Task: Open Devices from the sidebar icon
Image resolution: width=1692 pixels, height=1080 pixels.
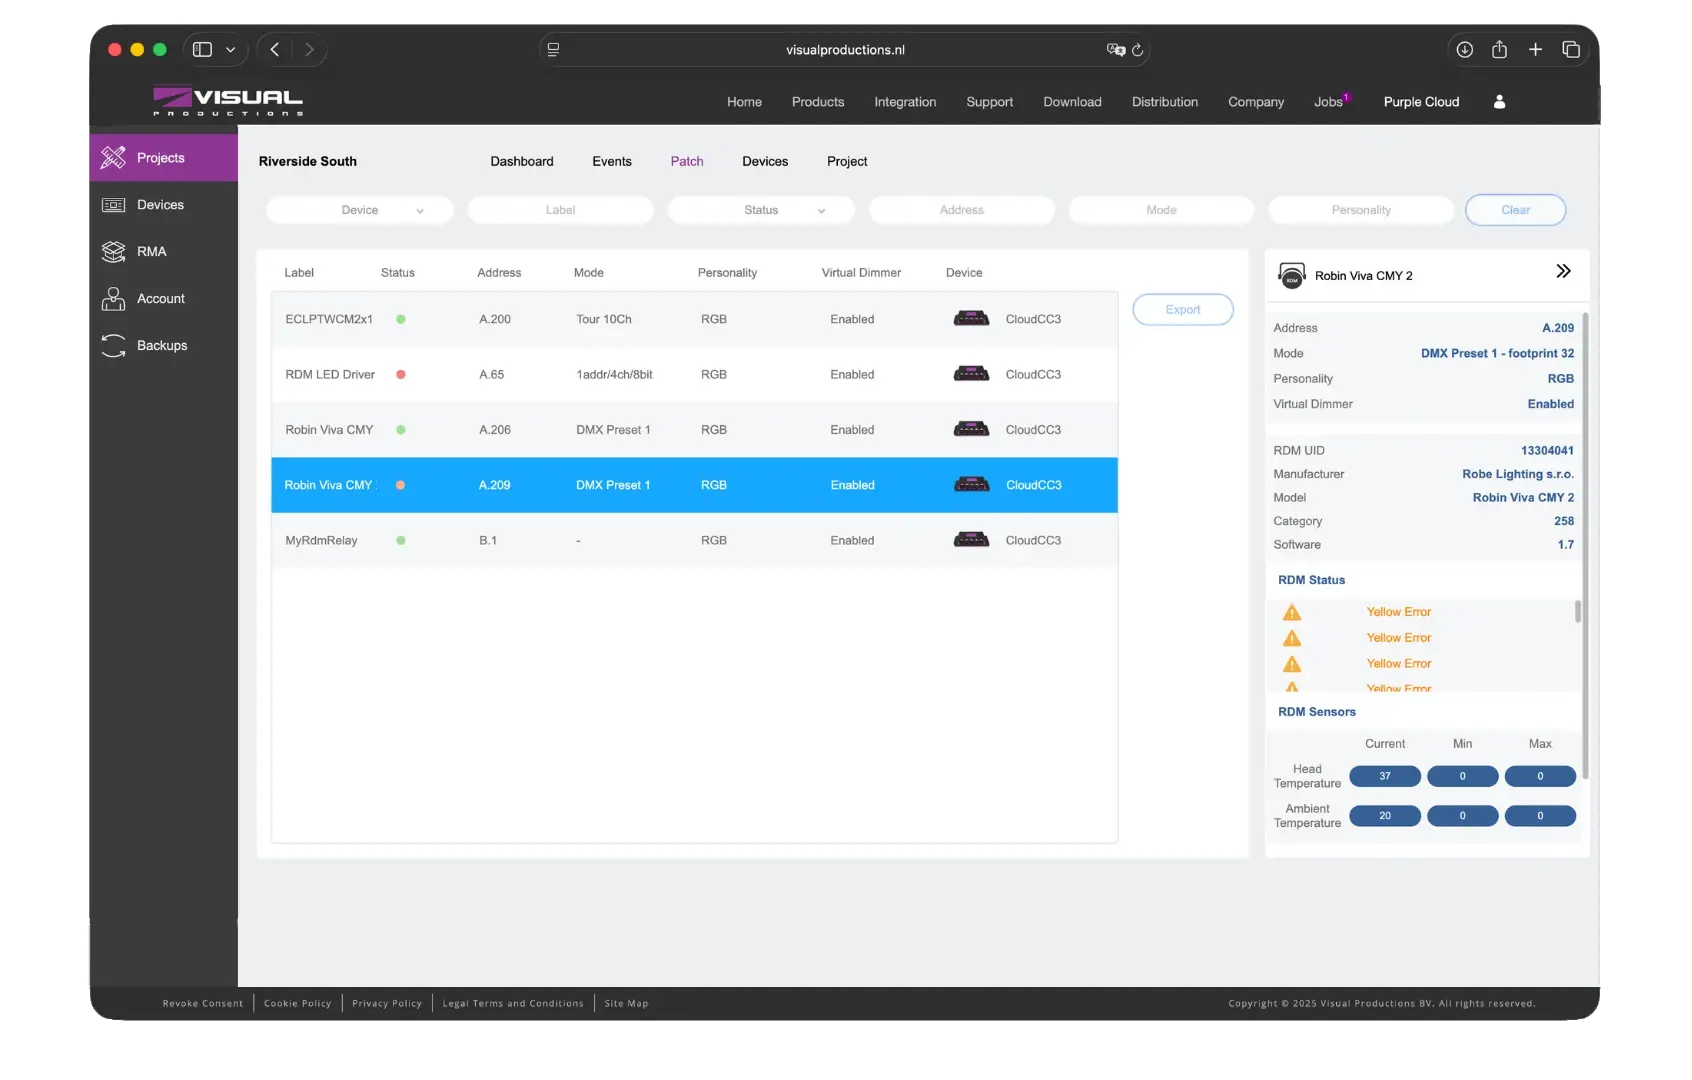Action: click(x=114, y=205)
